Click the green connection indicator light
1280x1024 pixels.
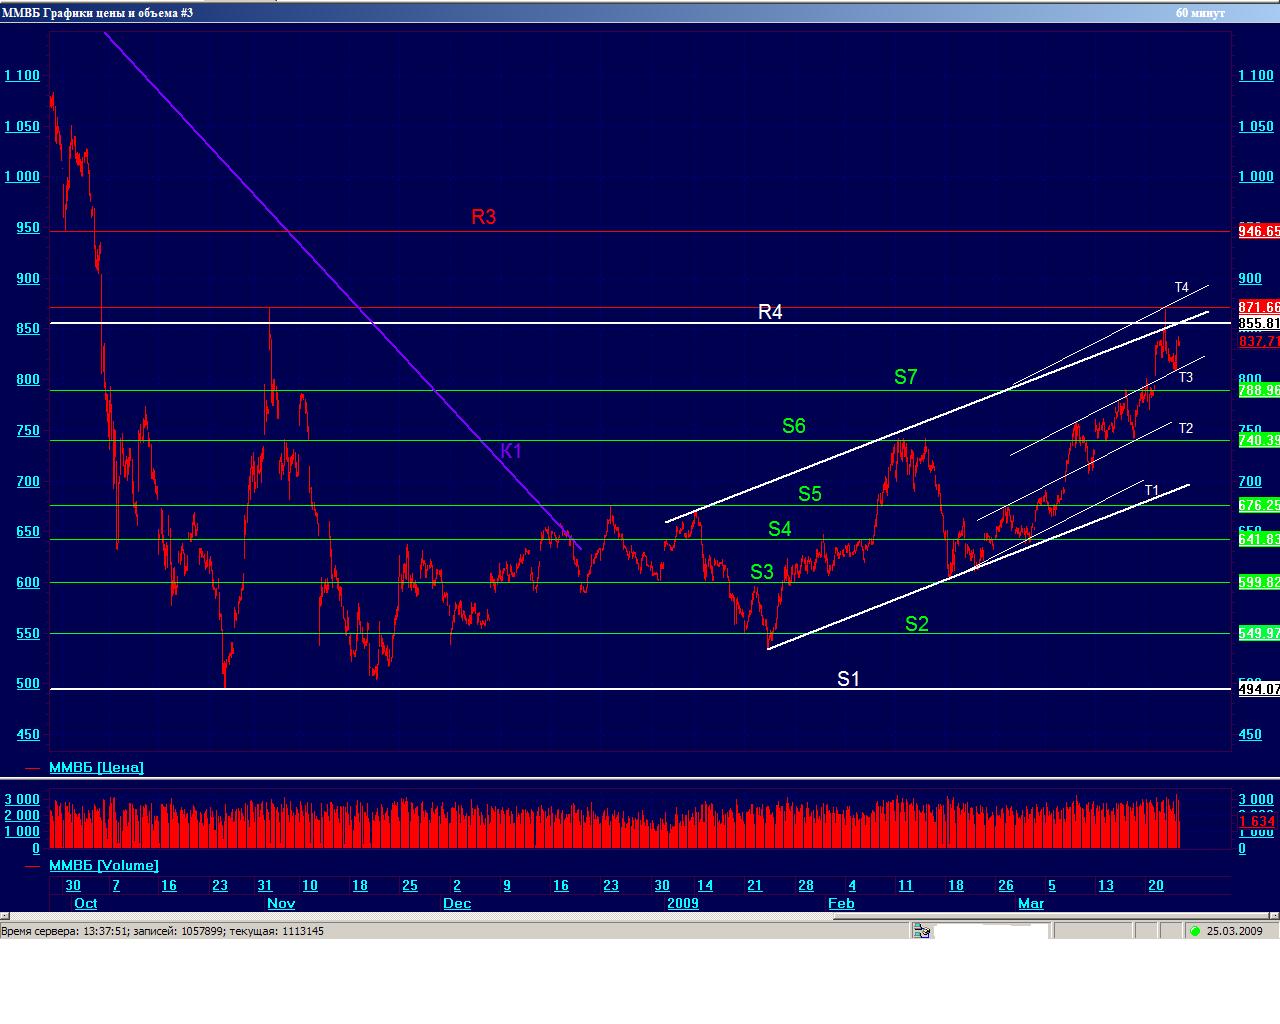click(1193, 931)
